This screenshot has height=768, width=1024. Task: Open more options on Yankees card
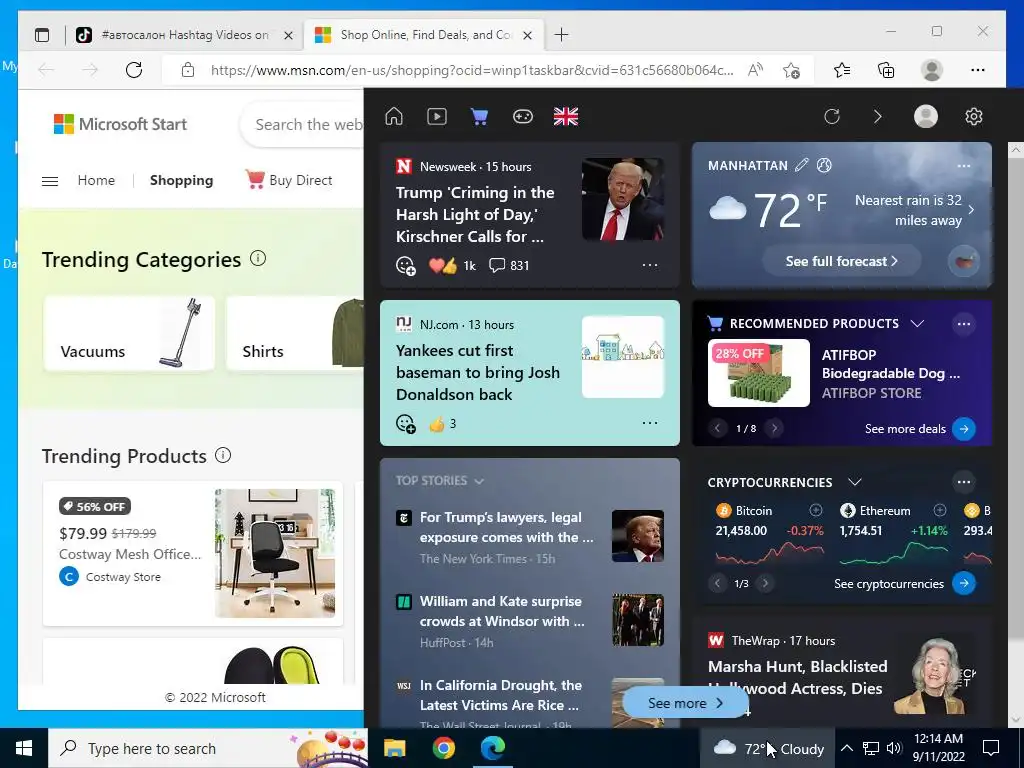click(650, 423)
